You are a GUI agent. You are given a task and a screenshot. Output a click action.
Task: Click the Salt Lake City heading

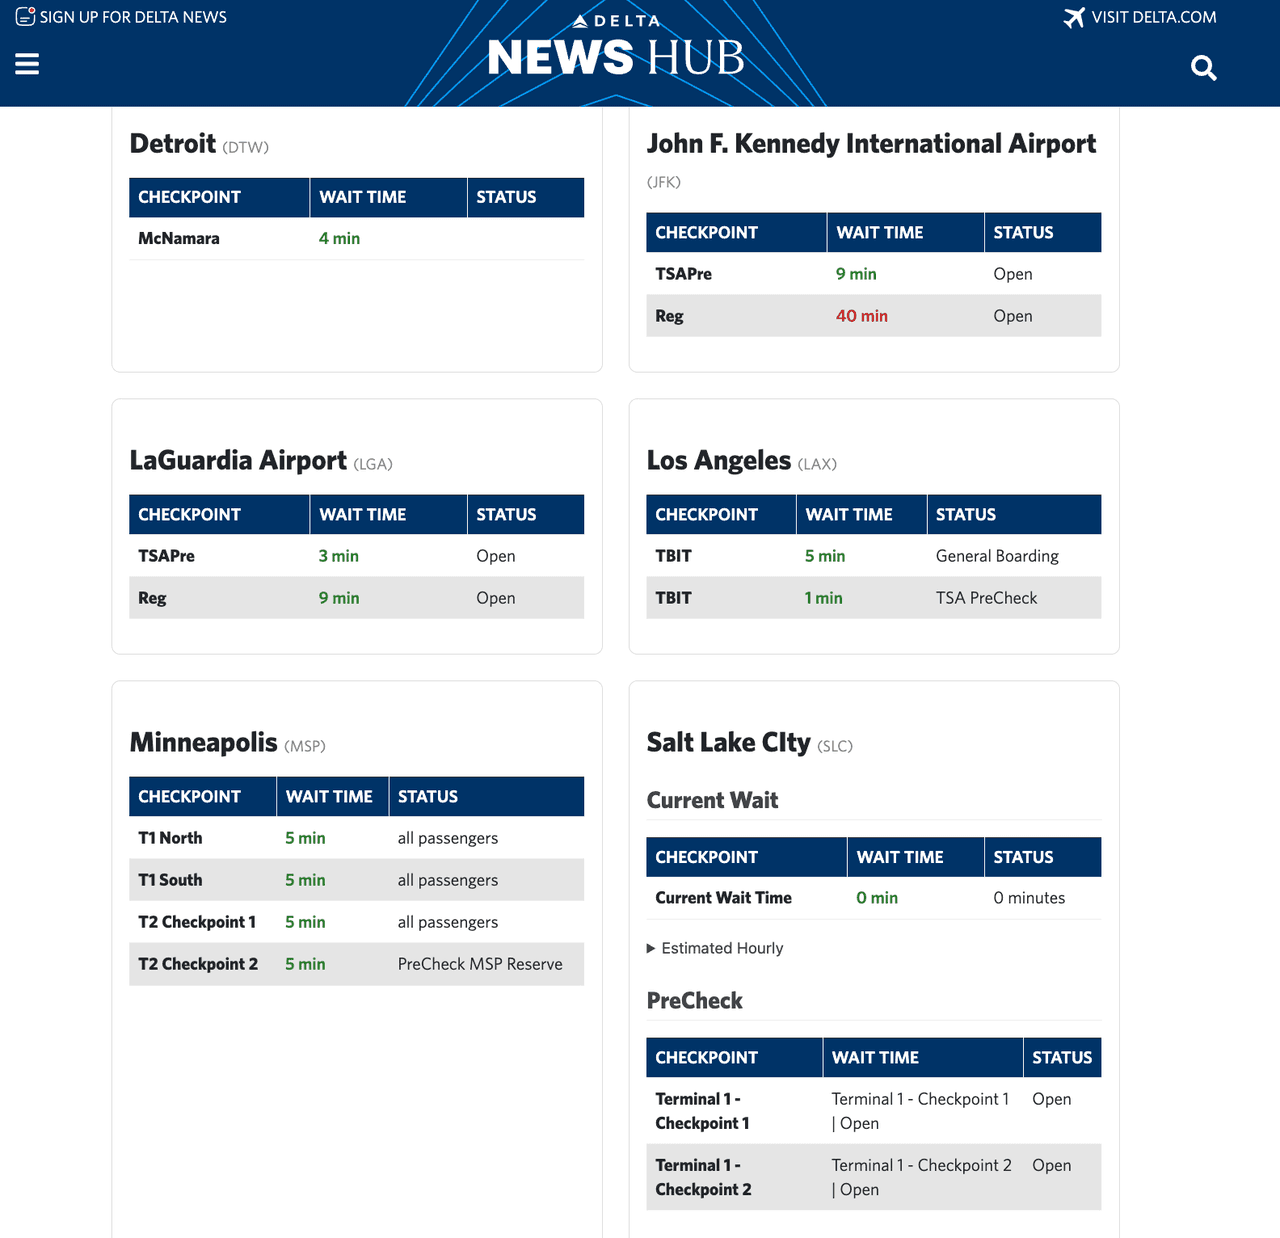728,742
